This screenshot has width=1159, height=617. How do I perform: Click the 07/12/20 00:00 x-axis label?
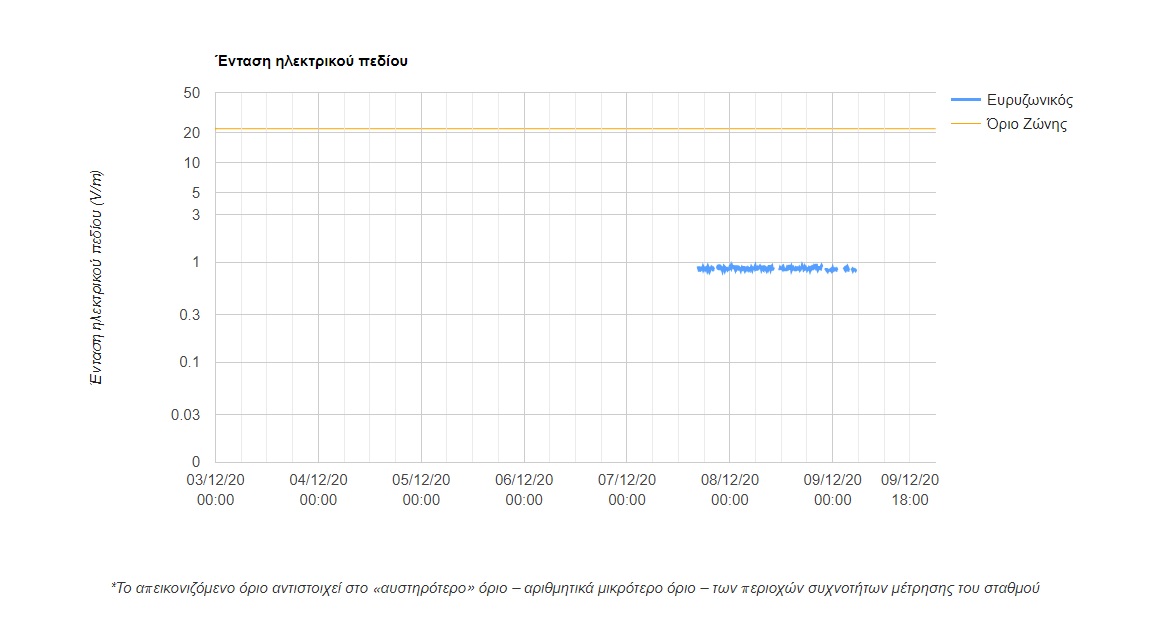coord(627,489)
